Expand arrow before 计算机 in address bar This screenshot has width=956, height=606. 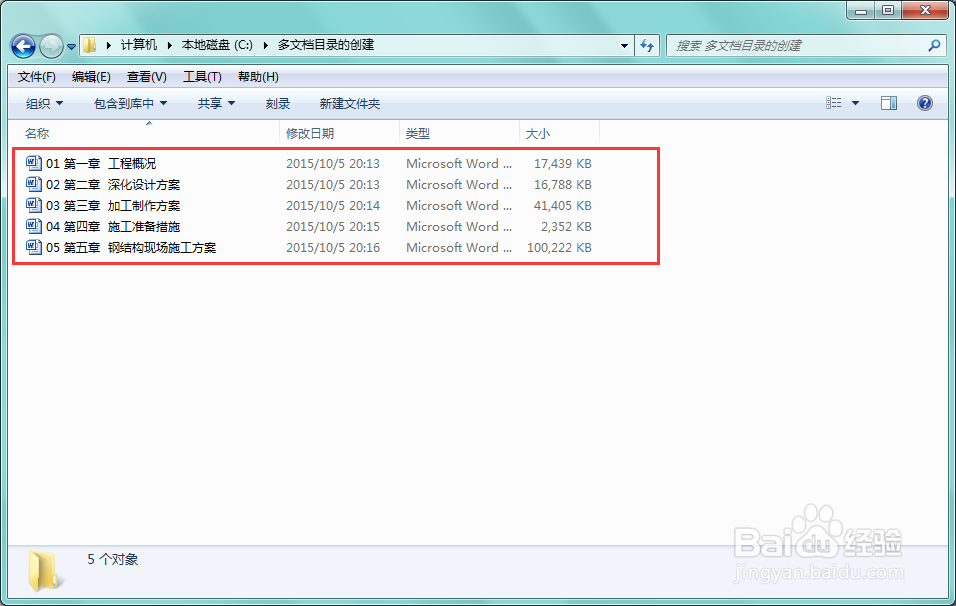tap(109, 46)
